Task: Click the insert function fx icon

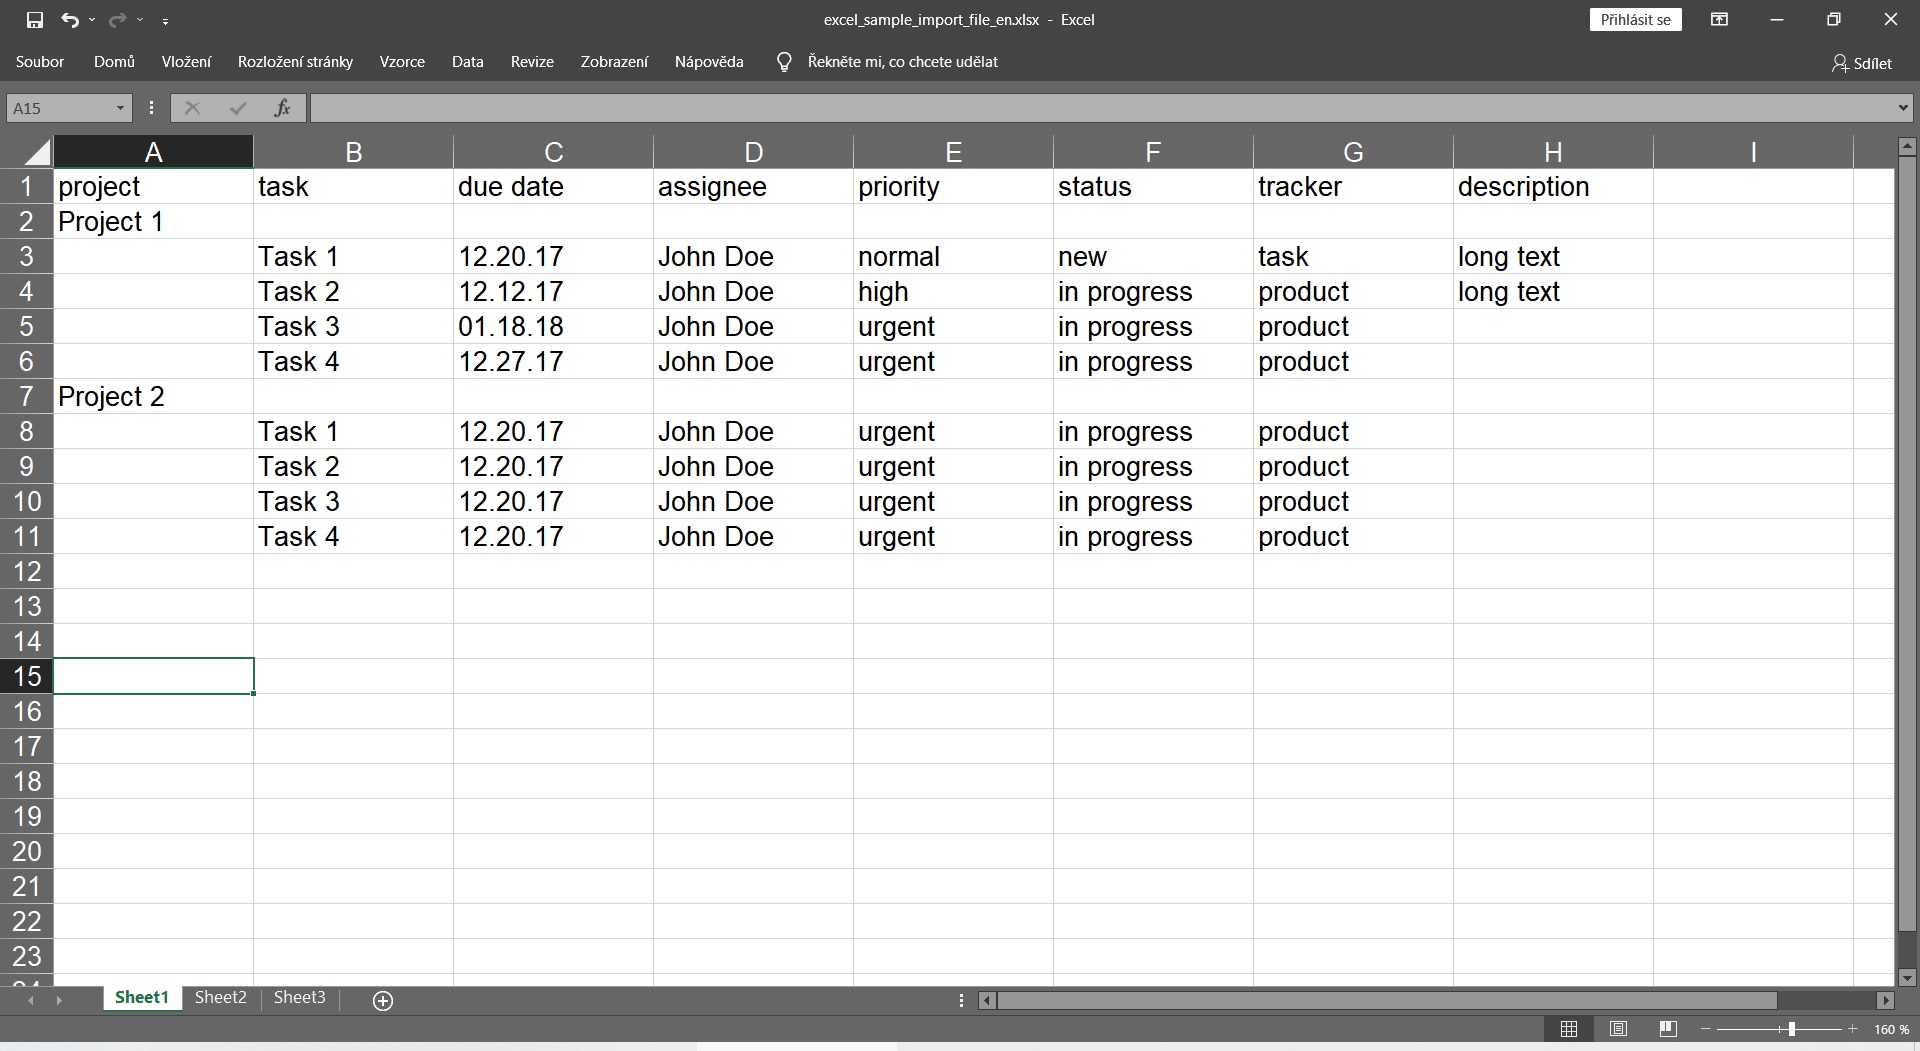Action: (283, 108)
